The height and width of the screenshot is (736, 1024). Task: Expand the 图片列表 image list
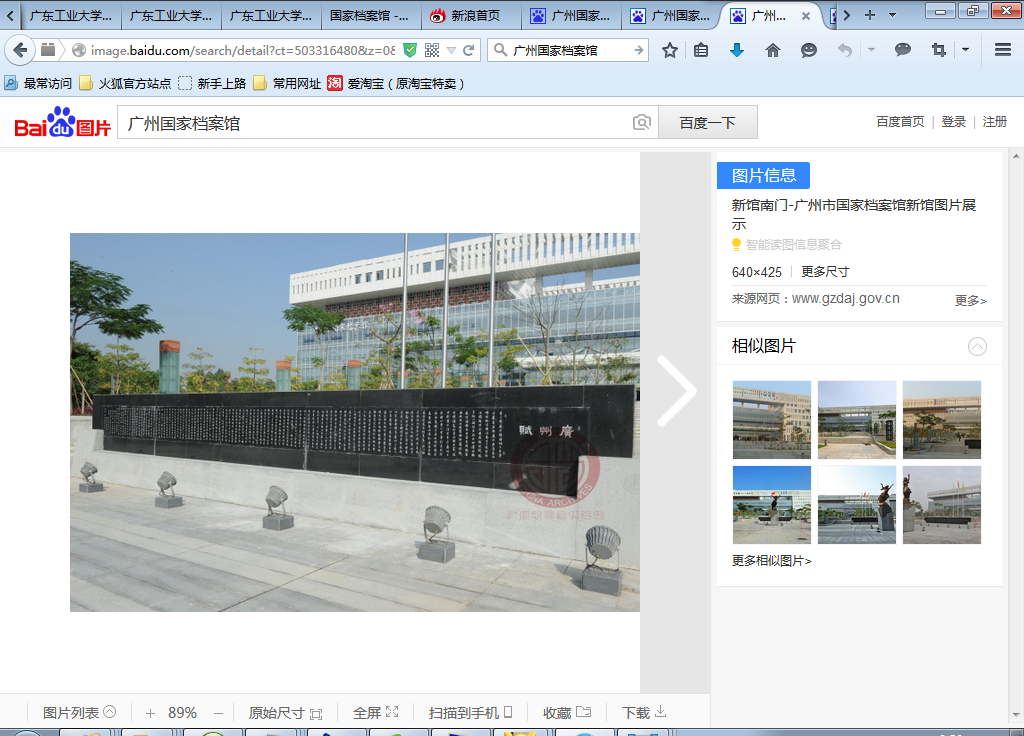[79, 713]
